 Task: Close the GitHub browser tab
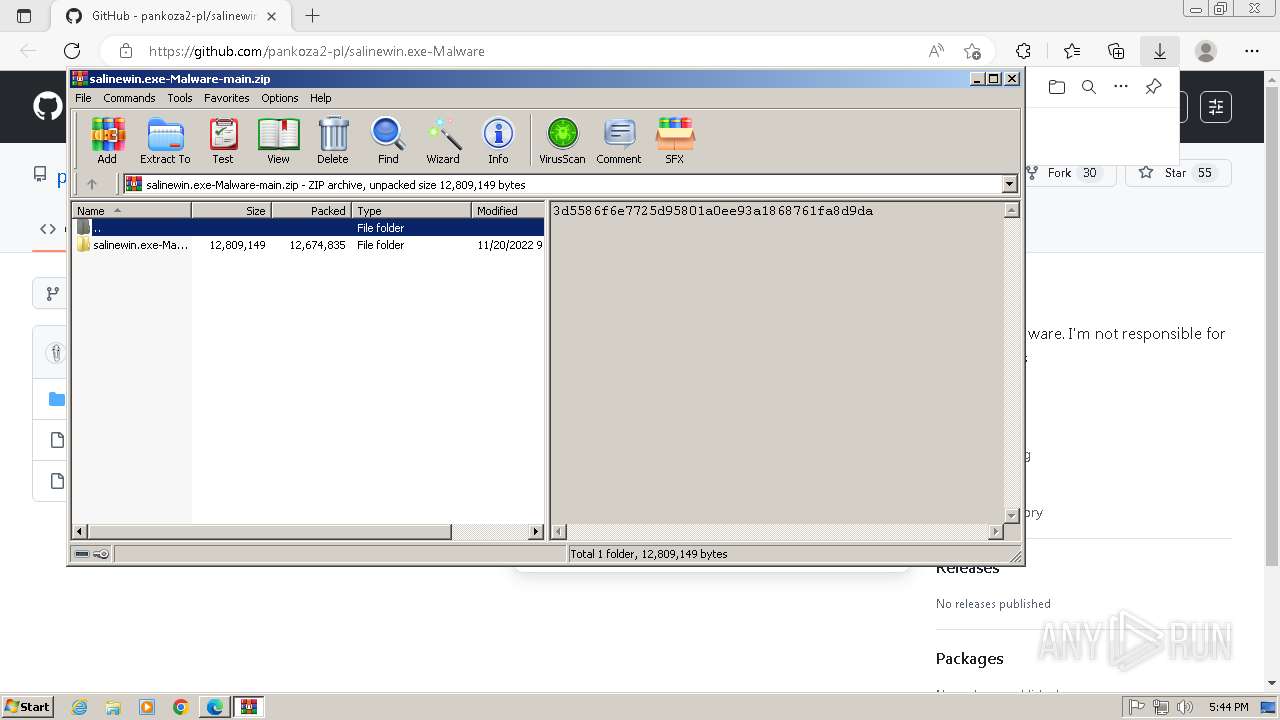[x=272, y=16]
